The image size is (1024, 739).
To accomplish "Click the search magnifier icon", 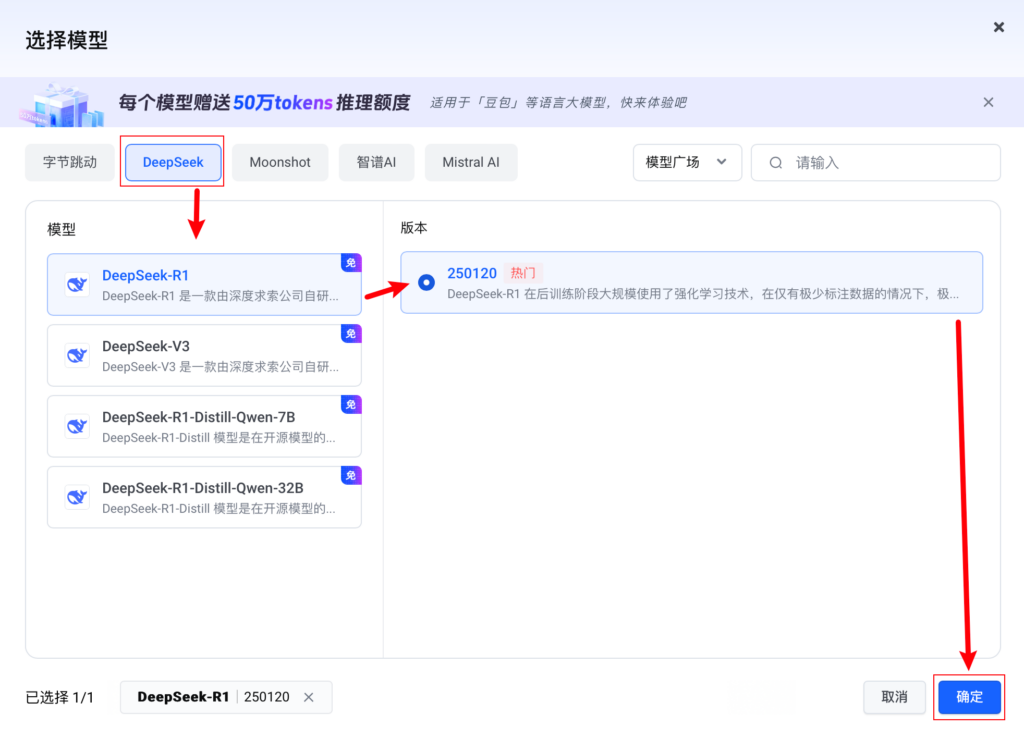I will [775, 162].
